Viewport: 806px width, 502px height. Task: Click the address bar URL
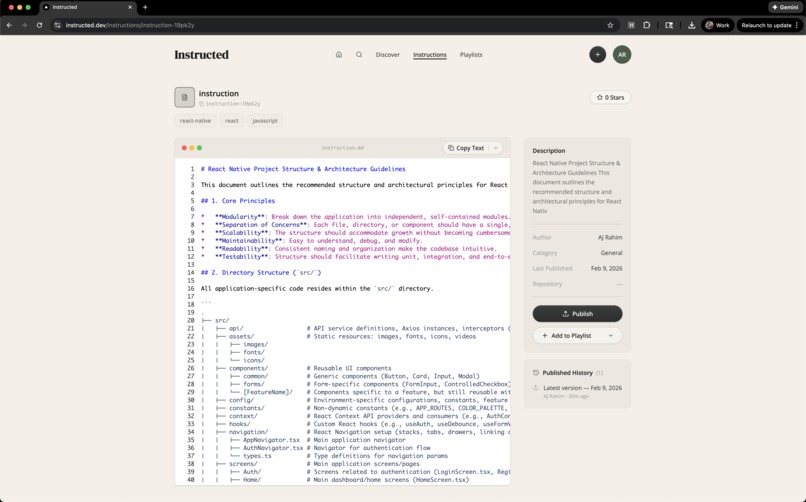click(x=130, y=25)
